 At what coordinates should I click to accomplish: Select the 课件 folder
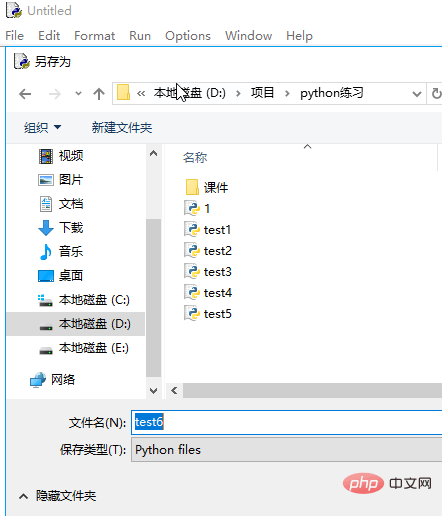[x=216, y=187]
